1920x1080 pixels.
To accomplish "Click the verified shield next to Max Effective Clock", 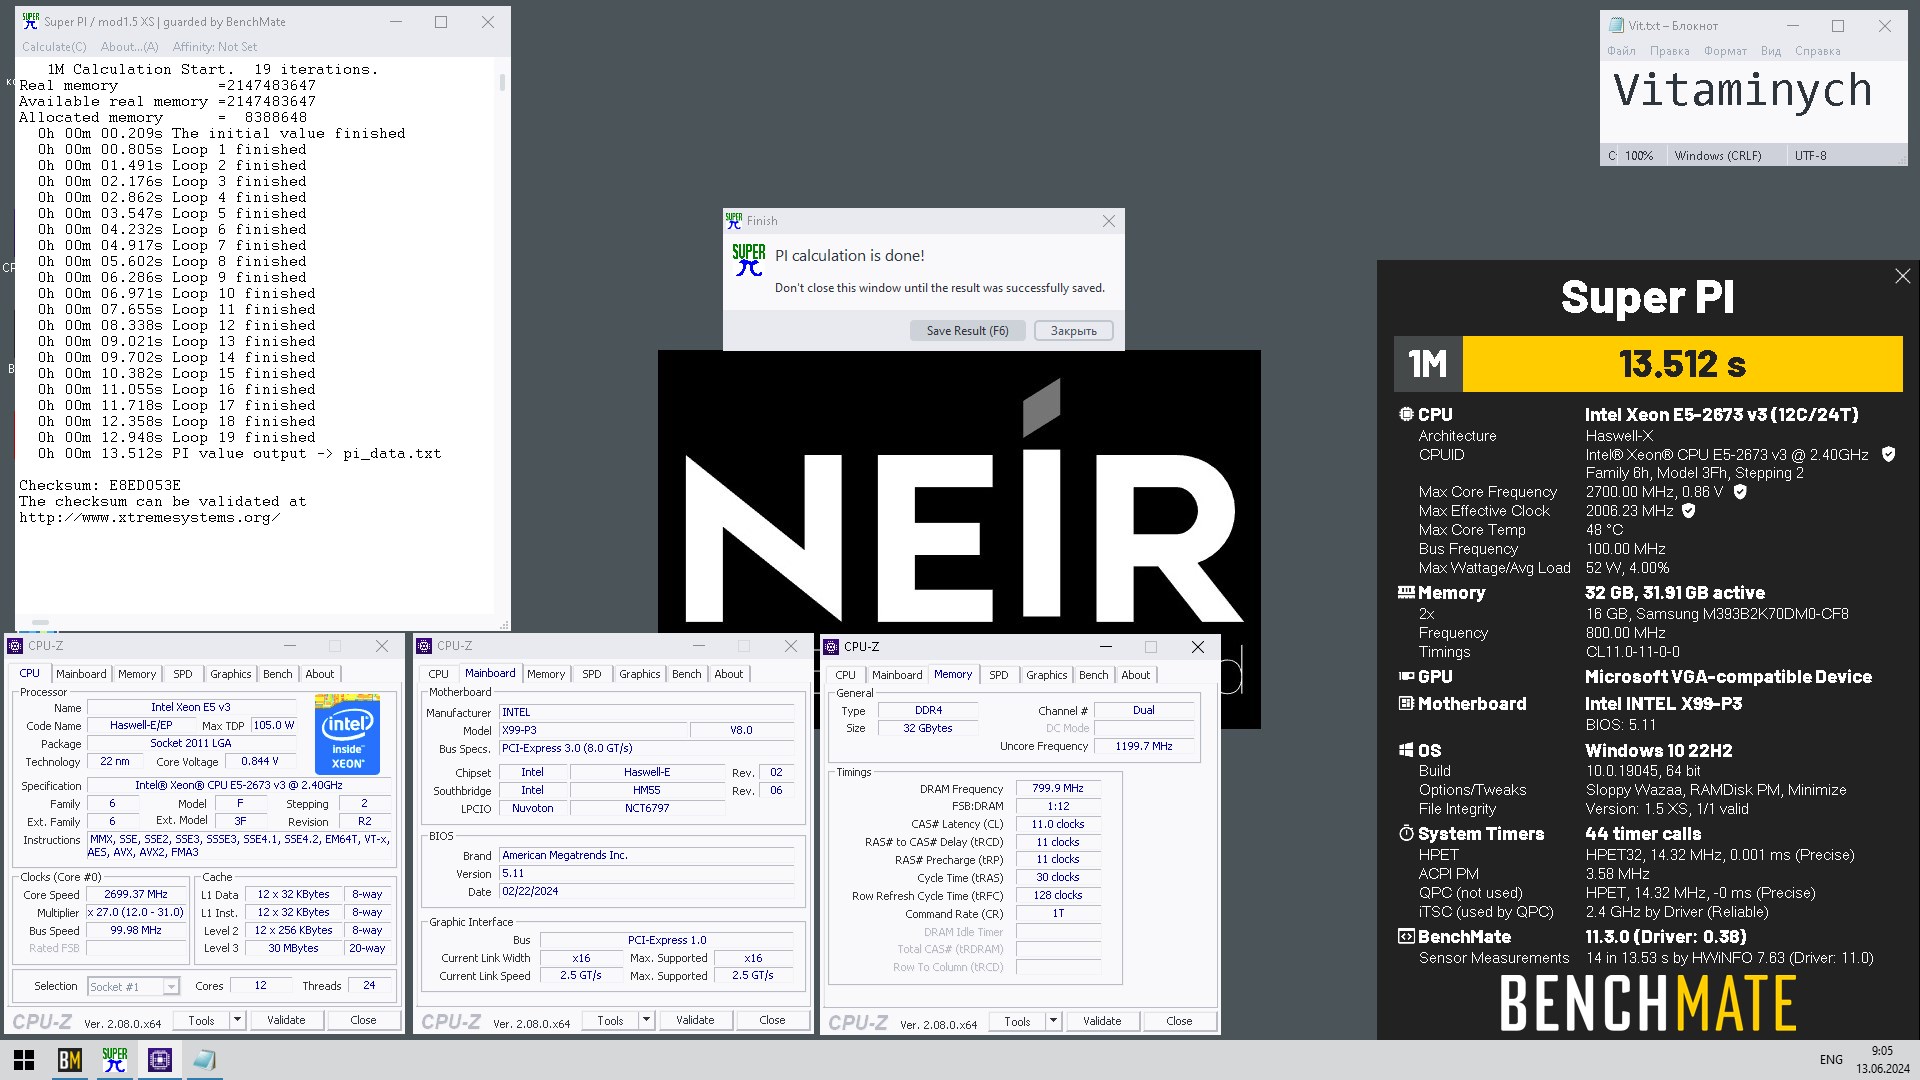I will 1689,511.
